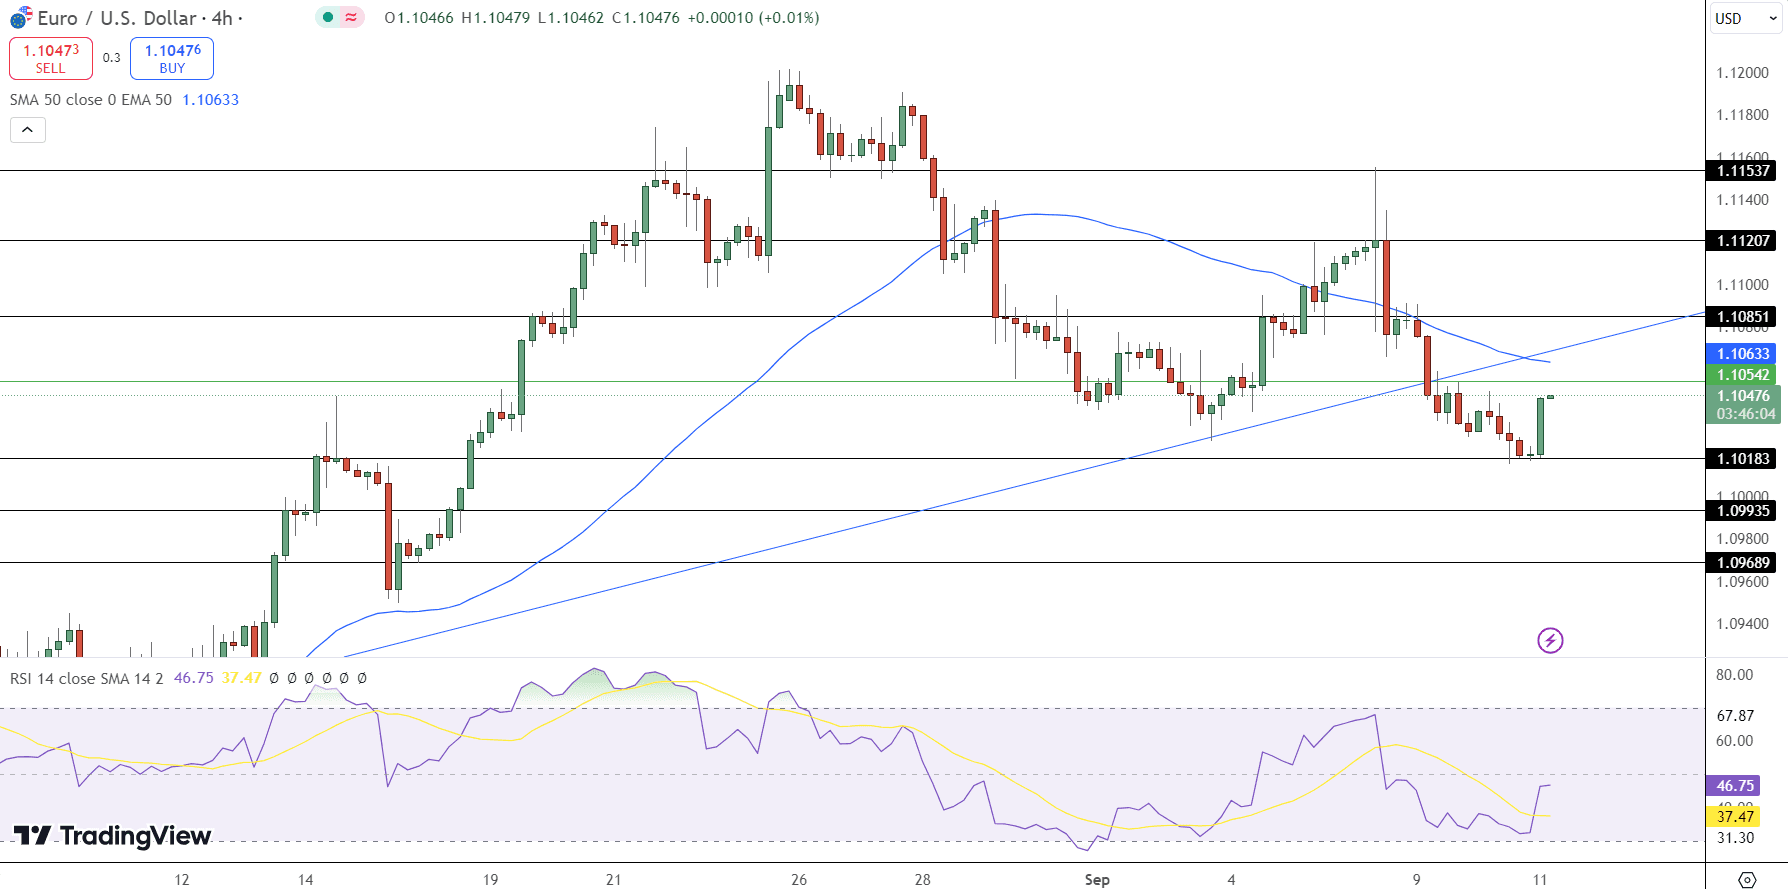This screenshot has width=1788, height=889.
Task: Click the 1.11207 horizontal line price label
Action: (1743, 240)
